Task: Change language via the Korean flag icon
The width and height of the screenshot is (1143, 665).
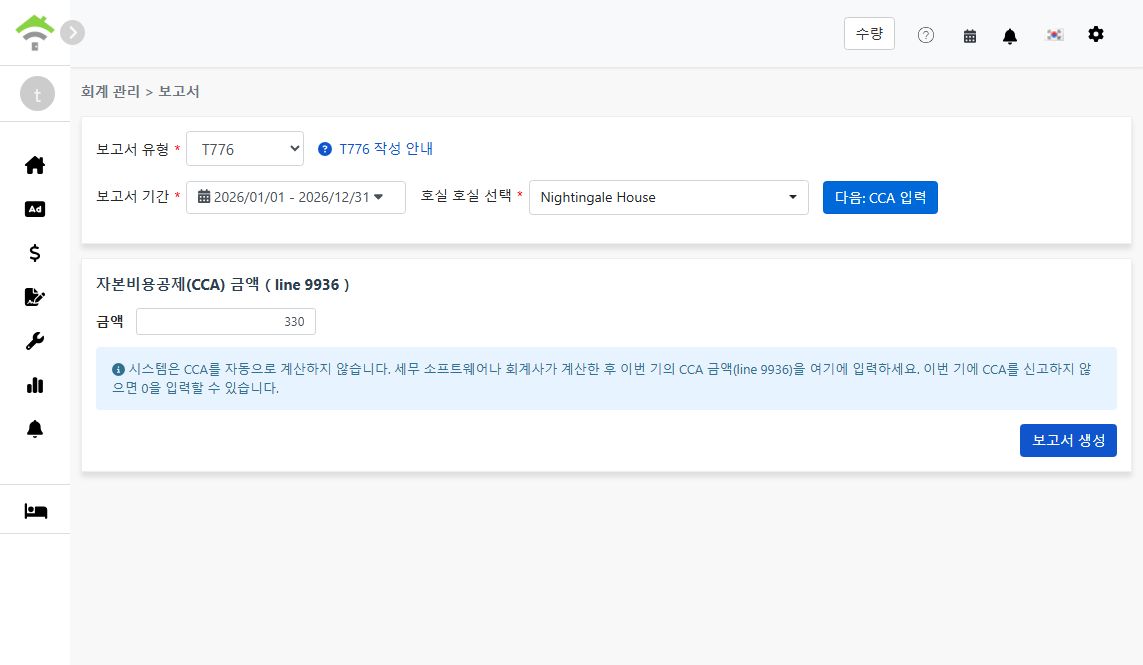Action: pyautogui.click(x=1055, y=35)
